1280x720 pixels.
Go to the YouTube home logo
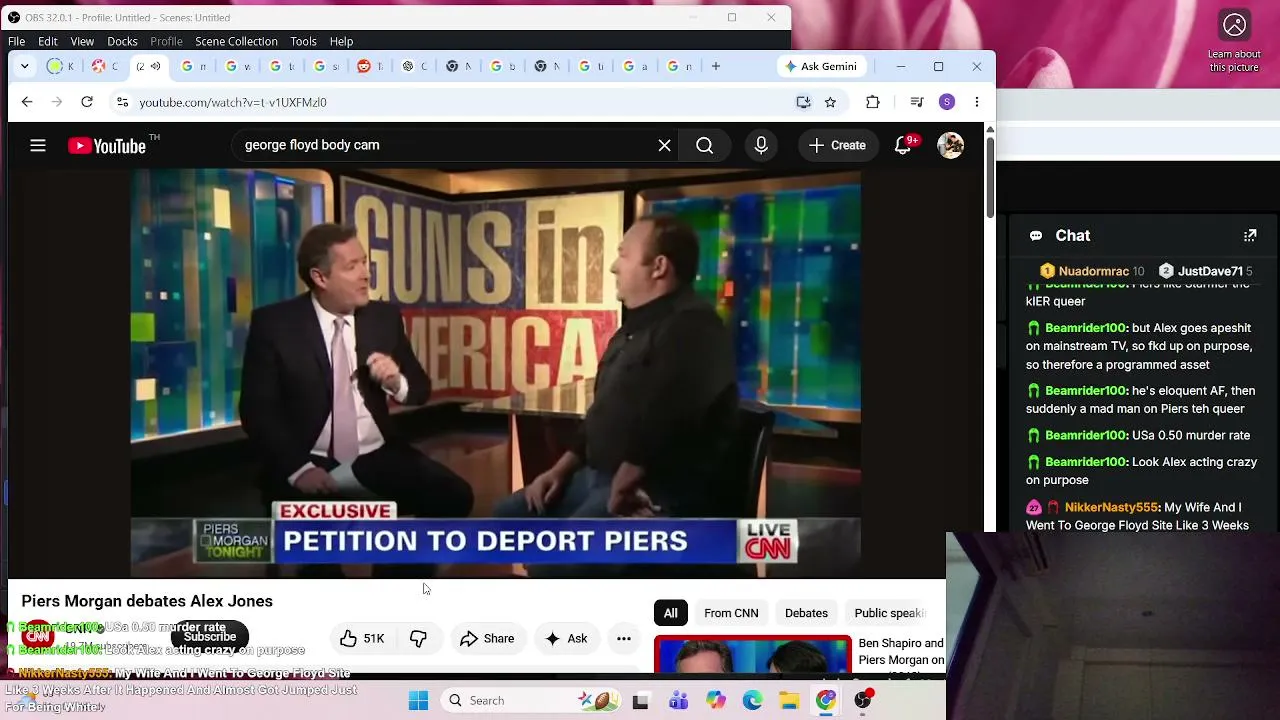click(x=107, y=146)
